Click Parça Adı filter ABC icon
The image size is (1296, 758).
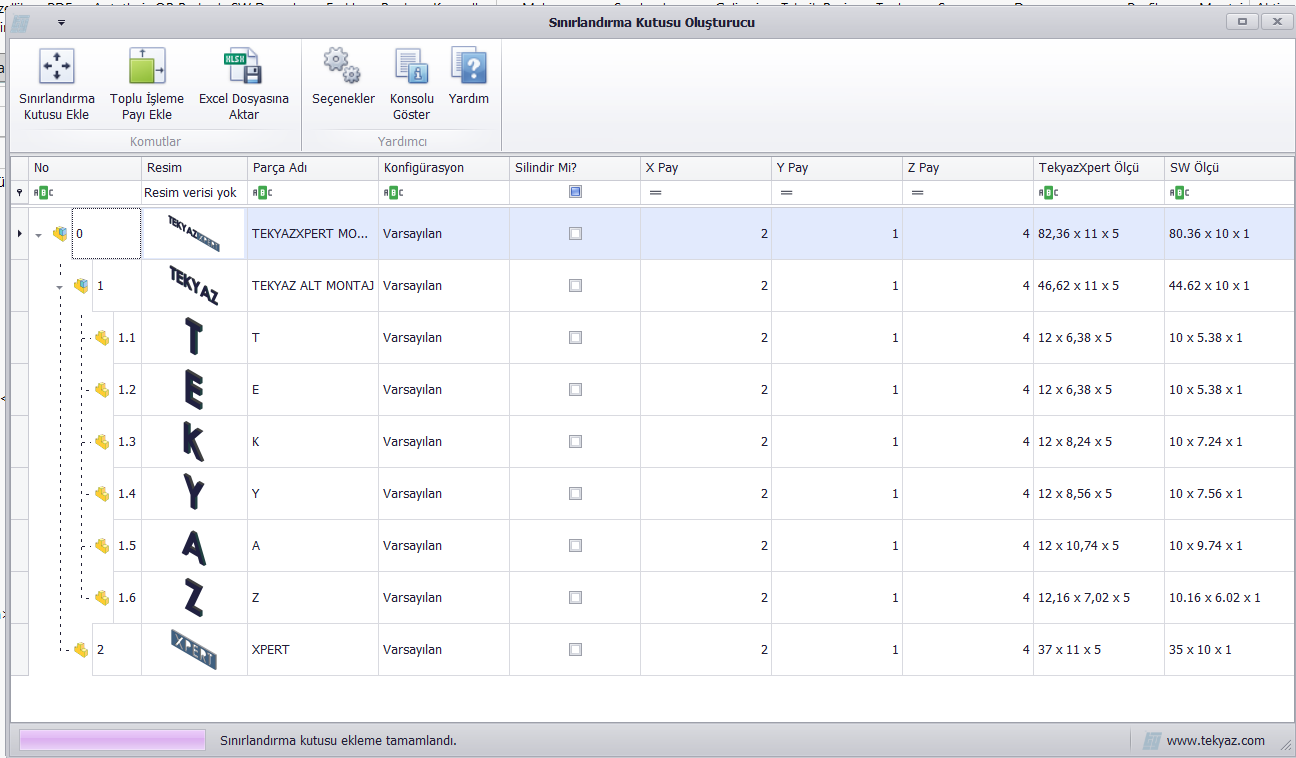pos(262,192)
